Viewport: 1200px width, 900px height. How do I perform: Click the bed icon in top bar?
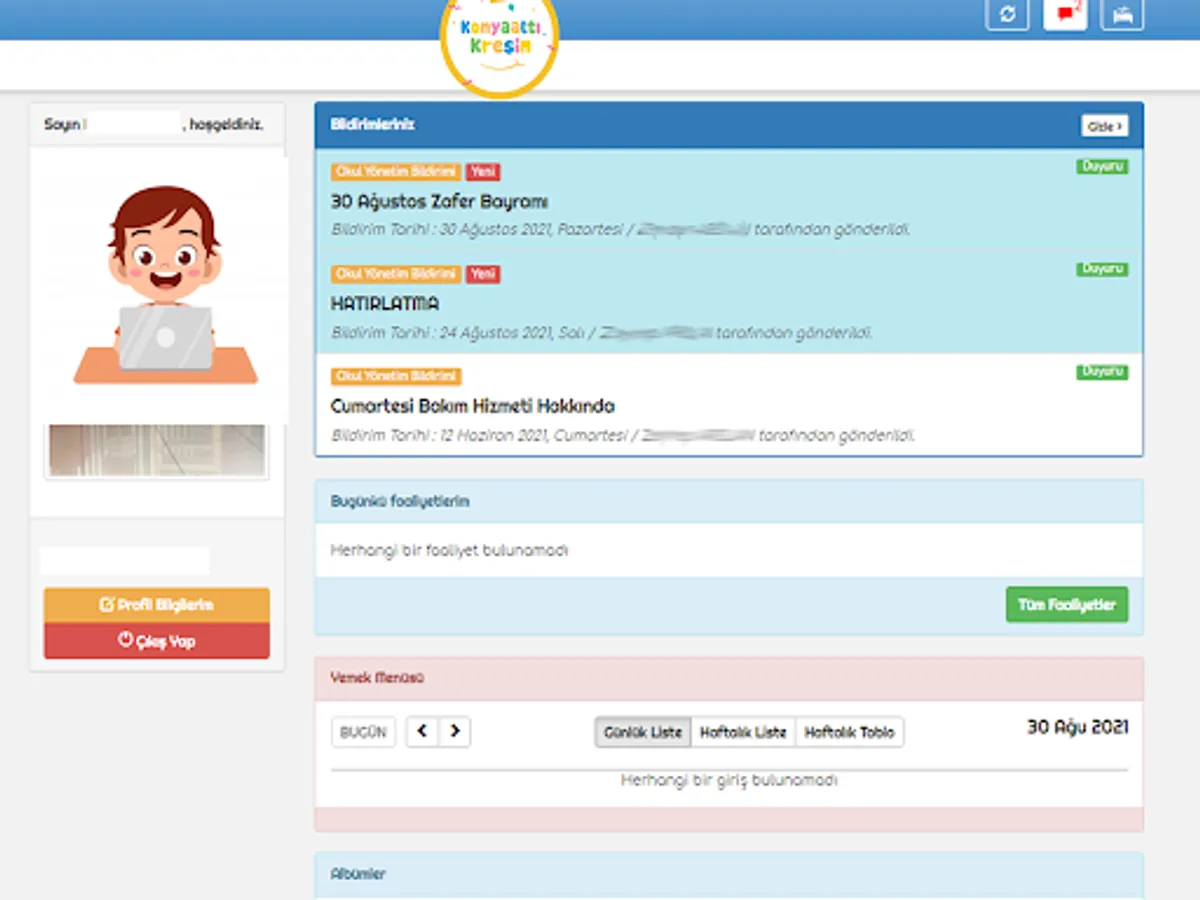point(1122,15)
